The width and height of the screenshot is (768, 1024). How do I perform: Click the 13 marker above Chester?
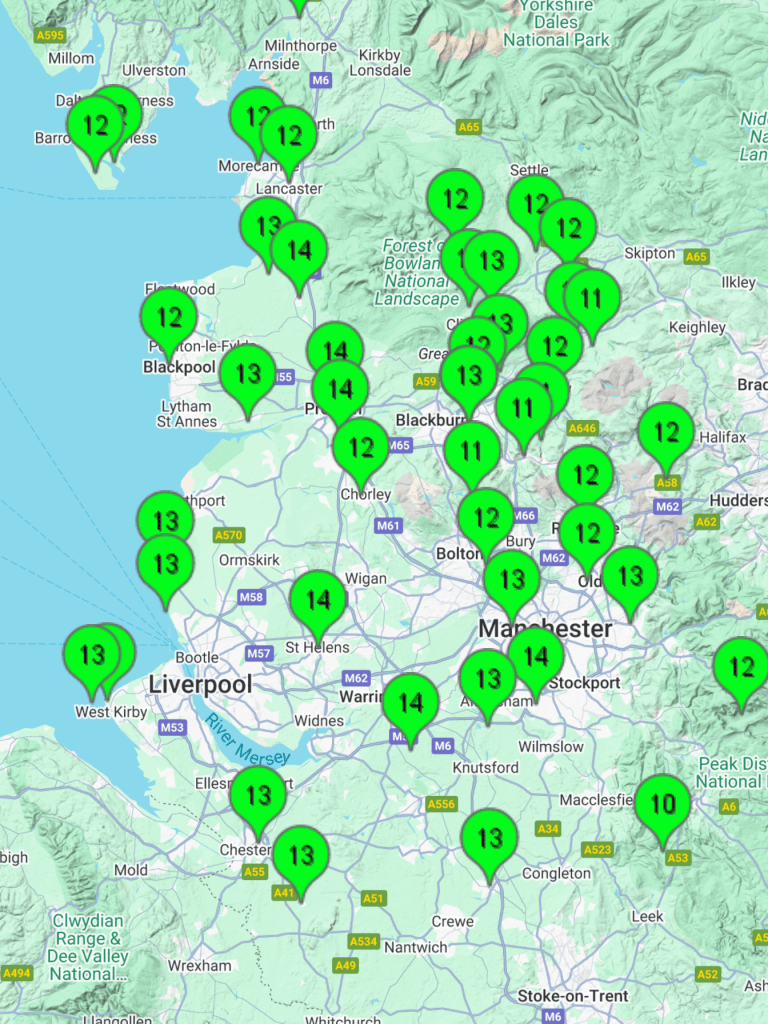tap(258, 796)
